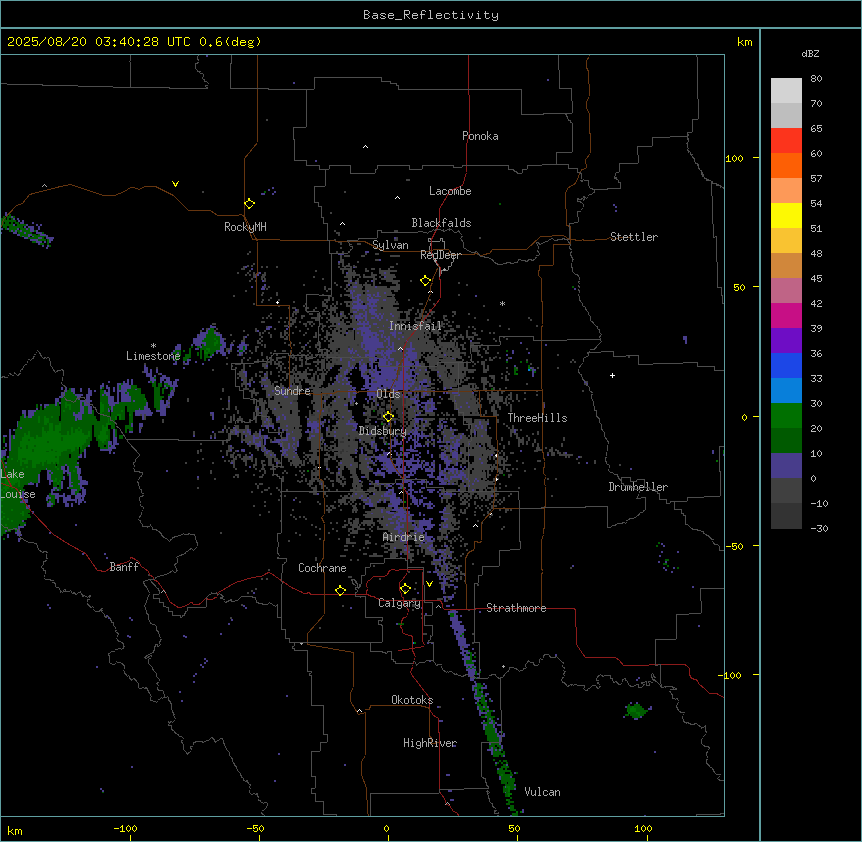The height and width of the screenshot is (842, 862).
Task: Click the slate-purple 0-10 dBZ legend swatch
Action: click(786, 466)
